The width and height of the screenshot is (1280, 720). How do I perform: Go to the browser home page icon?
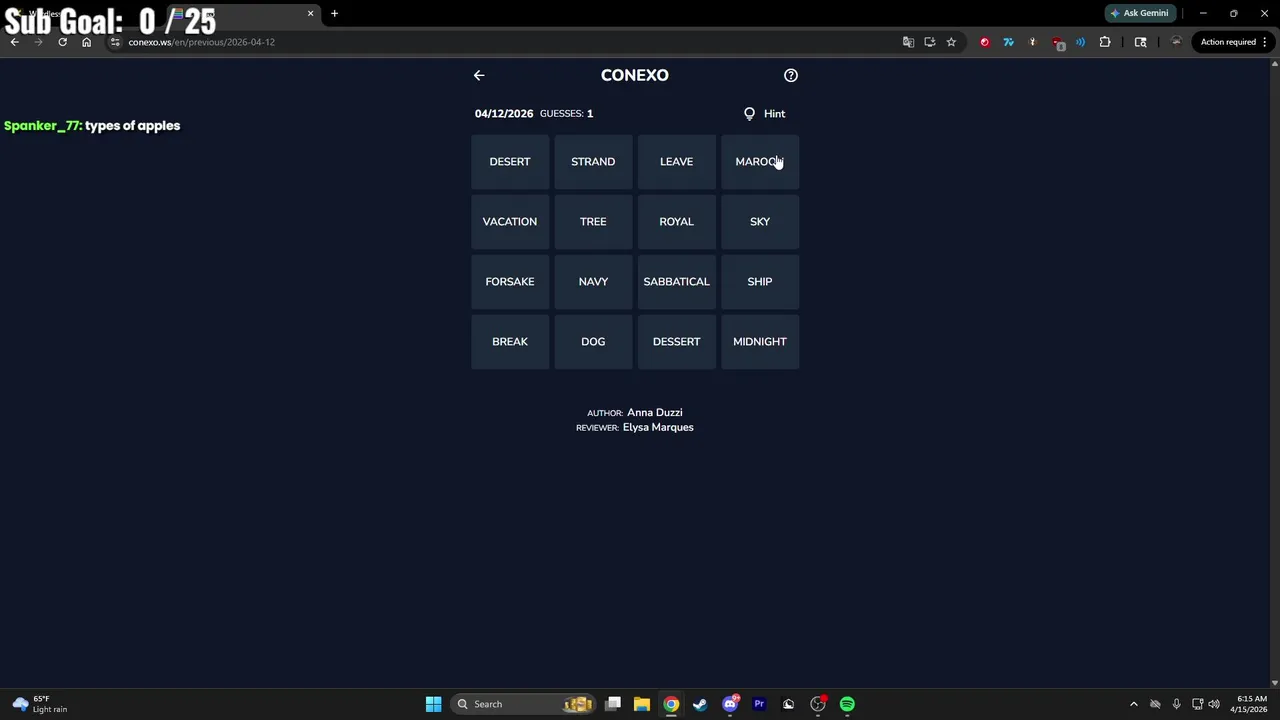(x=86, y=42)
